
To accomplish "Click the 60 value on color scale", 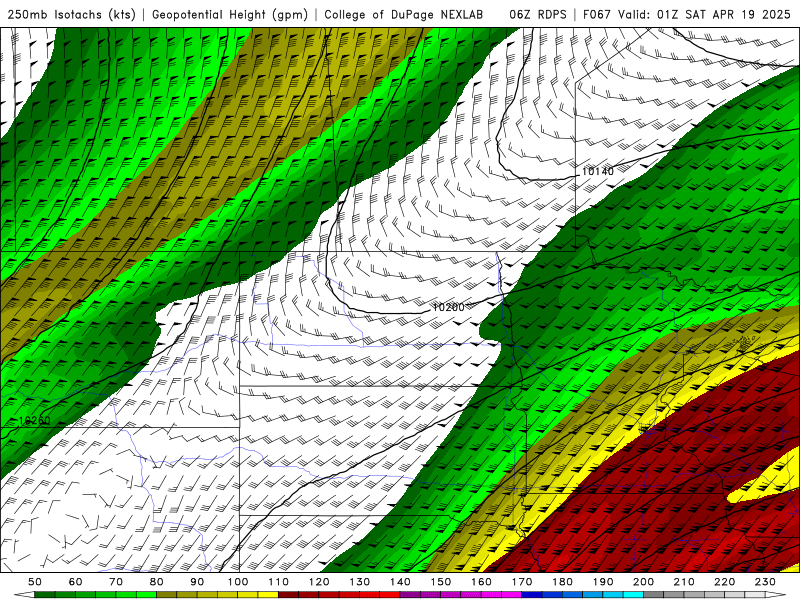I will pyautogui.click(x=75, y=582).
